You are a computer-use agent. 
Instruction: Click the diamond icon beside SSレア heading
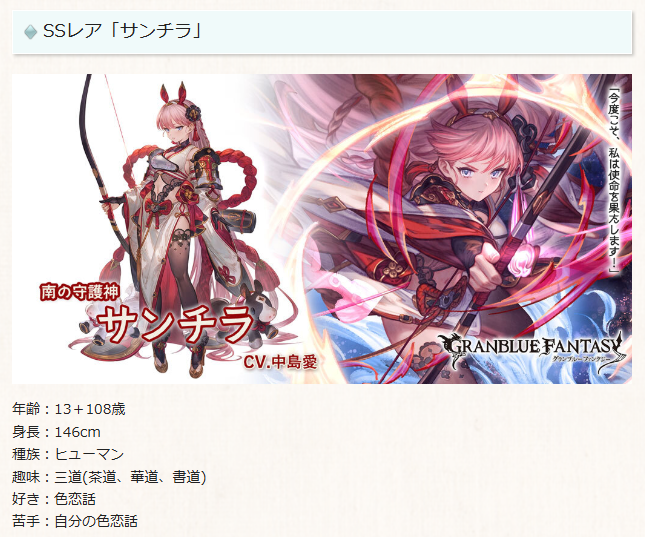click(30, 32)
